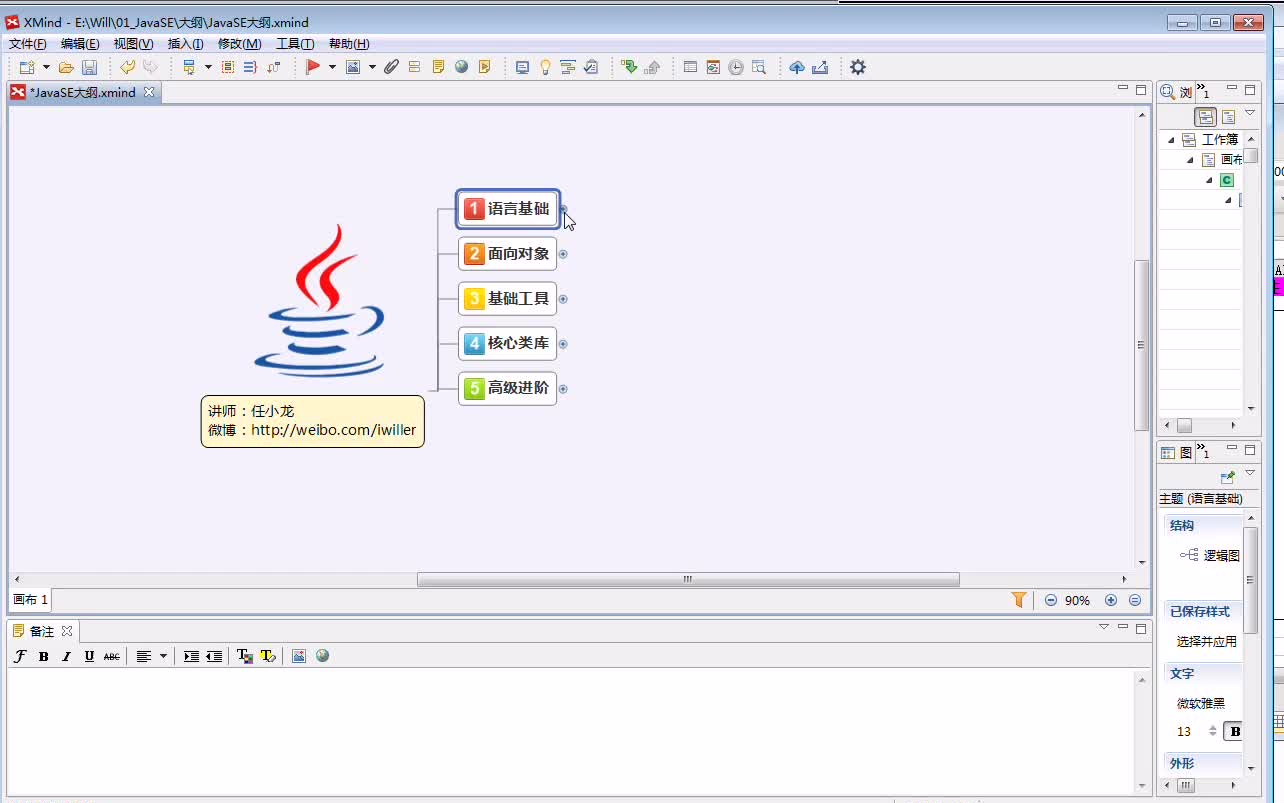Click the insert image toolbar icon
1284x803 pixels.
click(x=353, y=67)
